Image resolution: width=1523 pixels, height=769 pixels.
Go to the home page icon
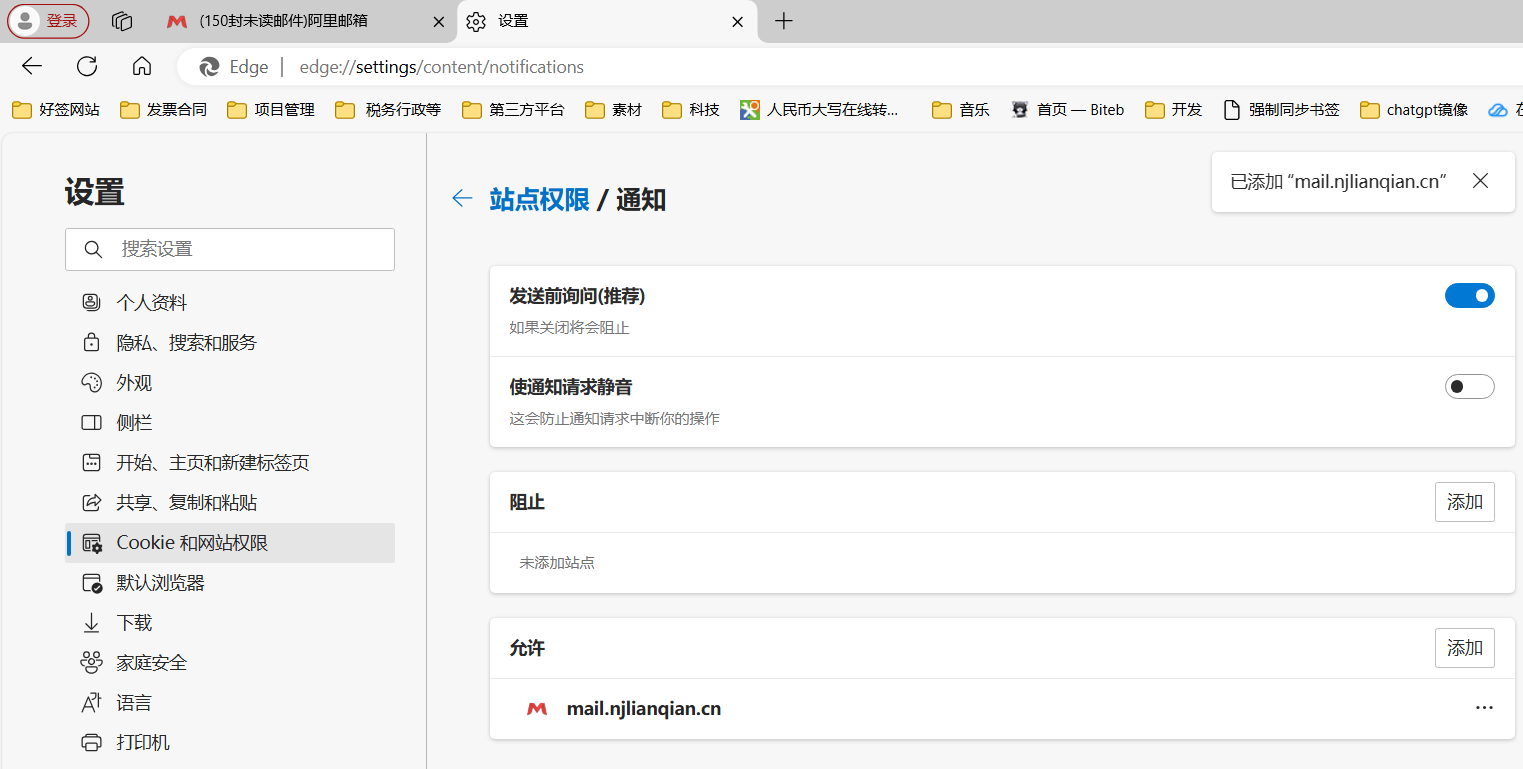point(142,66)
